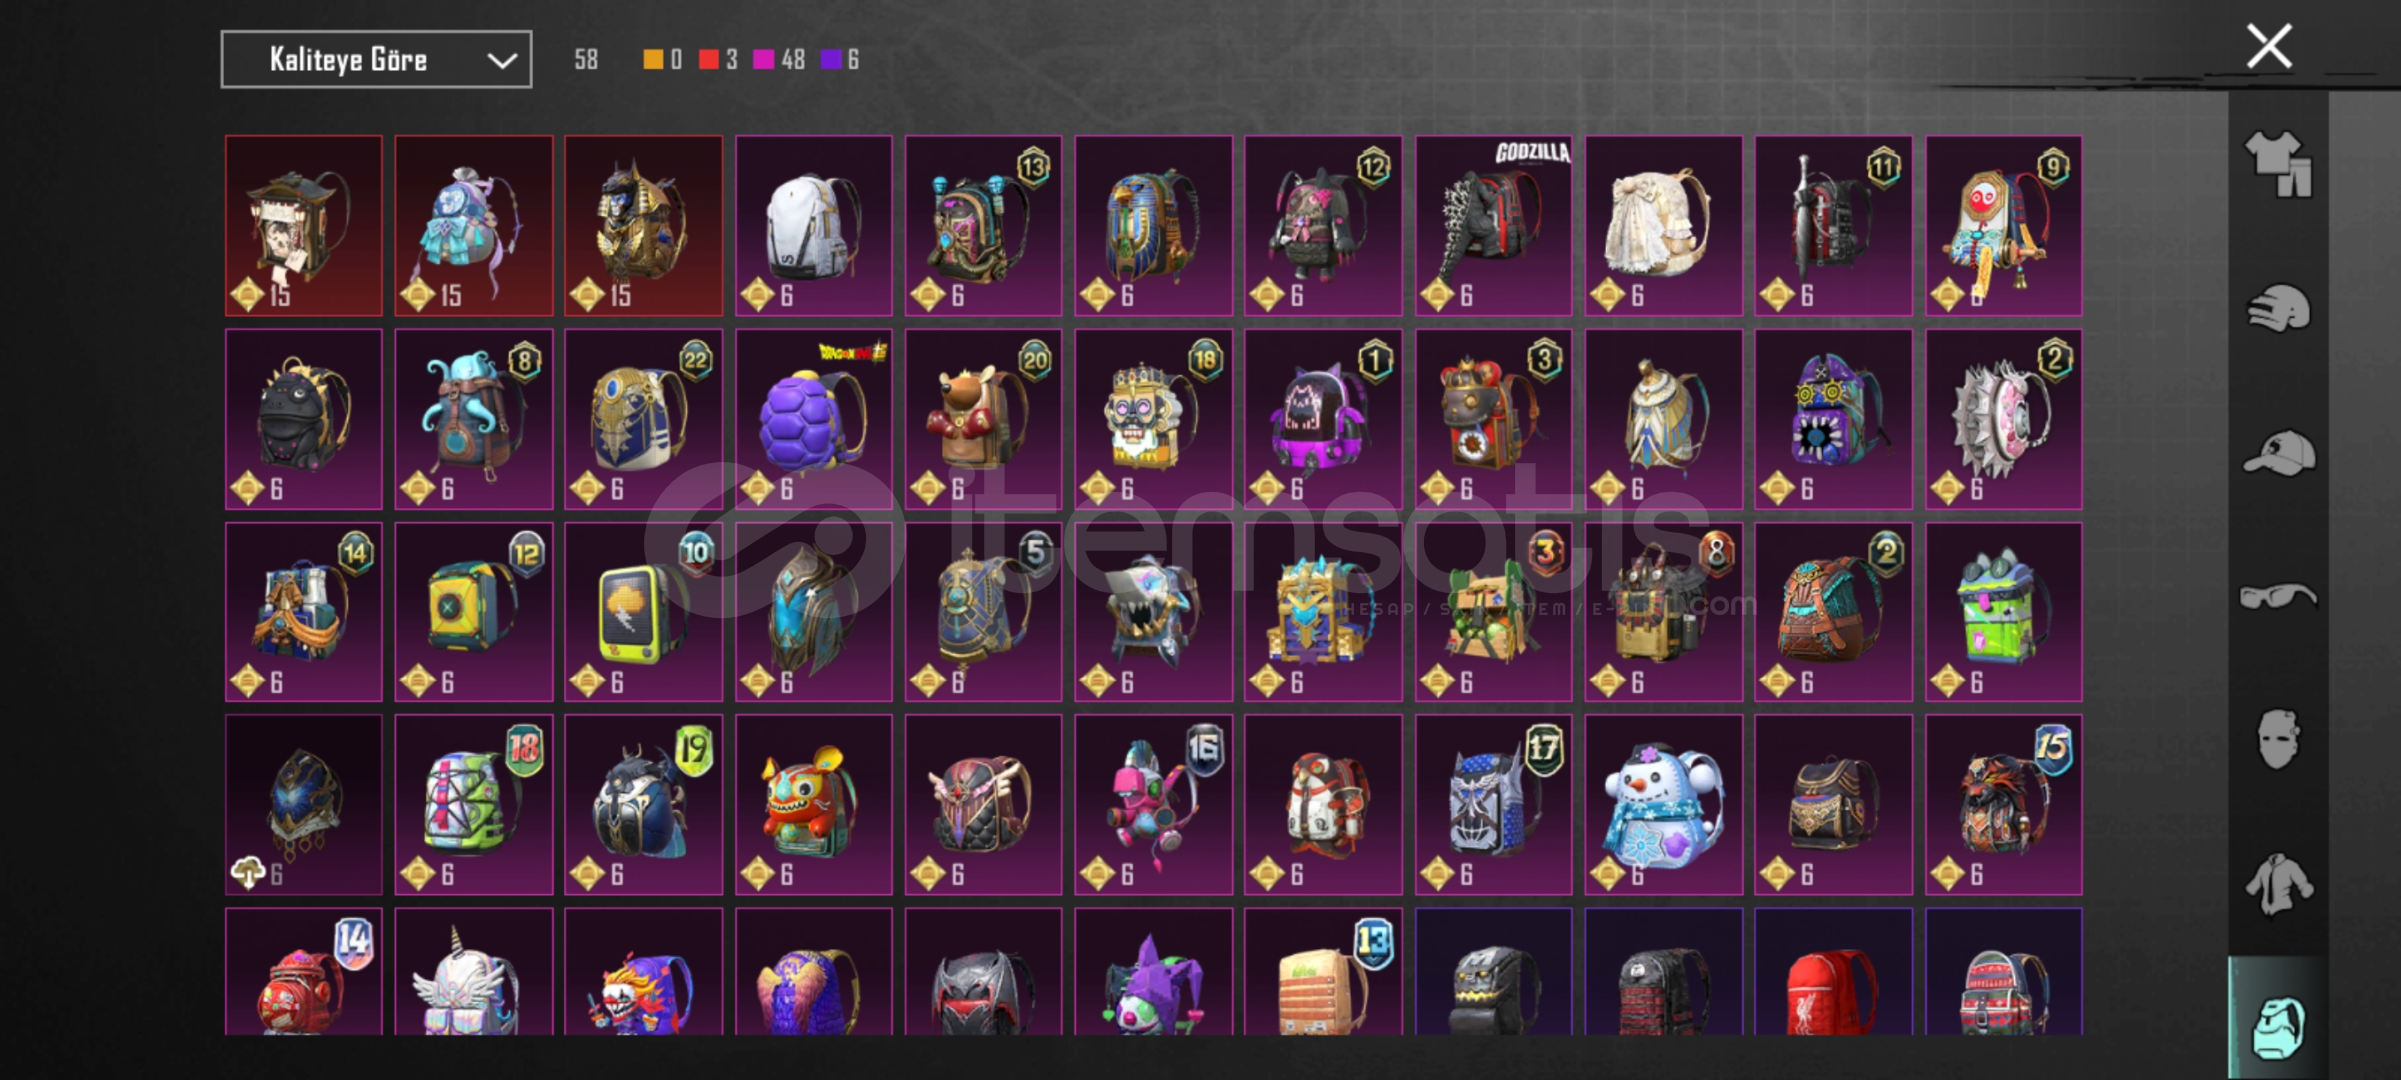Select the helmet category icon

pos(2278,308)
